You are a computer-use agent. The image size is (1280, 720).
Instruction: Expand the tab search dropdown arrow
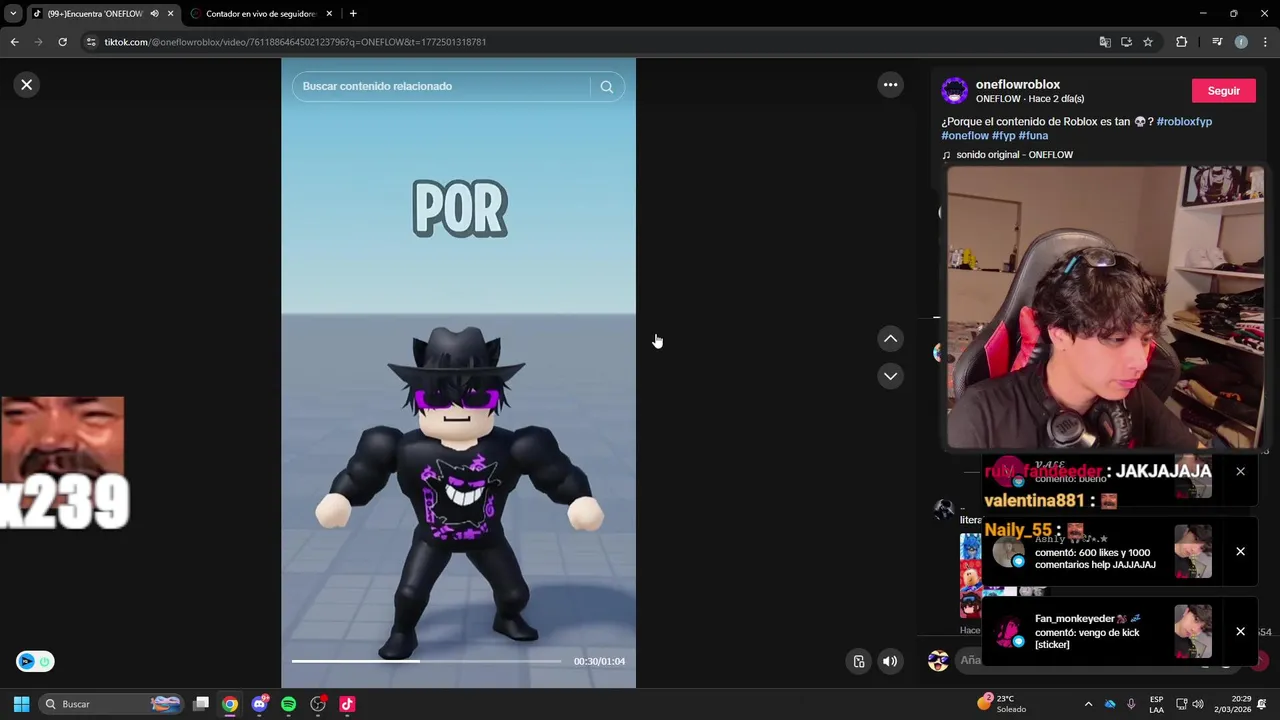pos(13,14)
